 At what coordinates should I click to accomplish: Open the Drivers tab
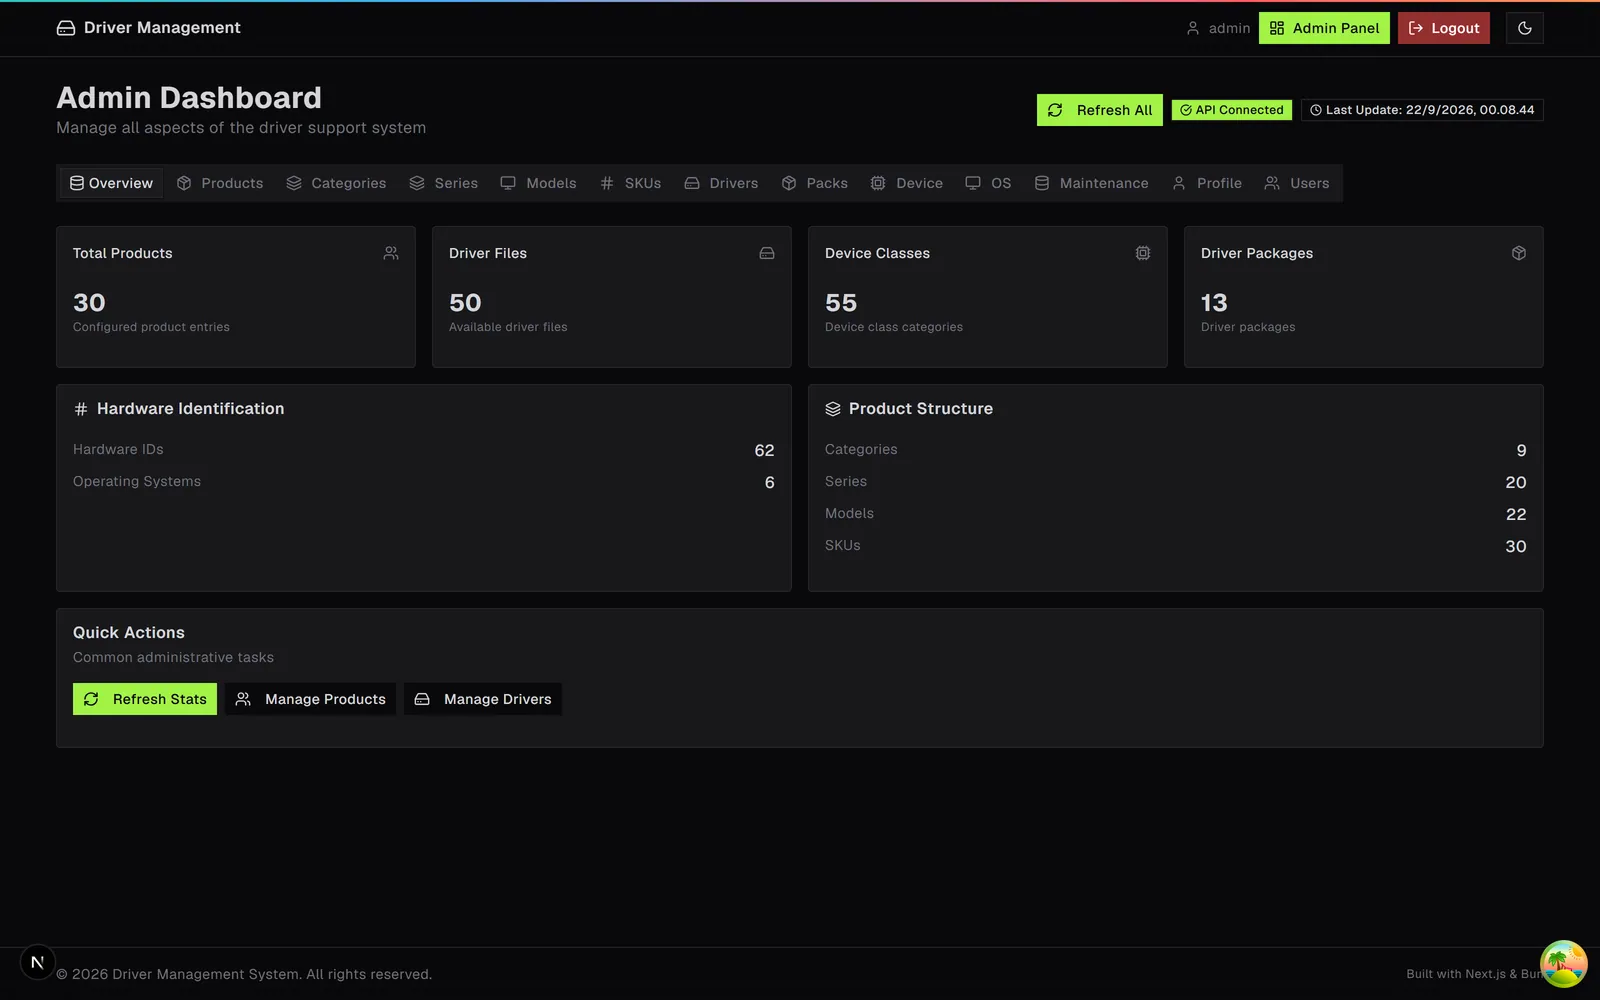(x=721, y=183)
